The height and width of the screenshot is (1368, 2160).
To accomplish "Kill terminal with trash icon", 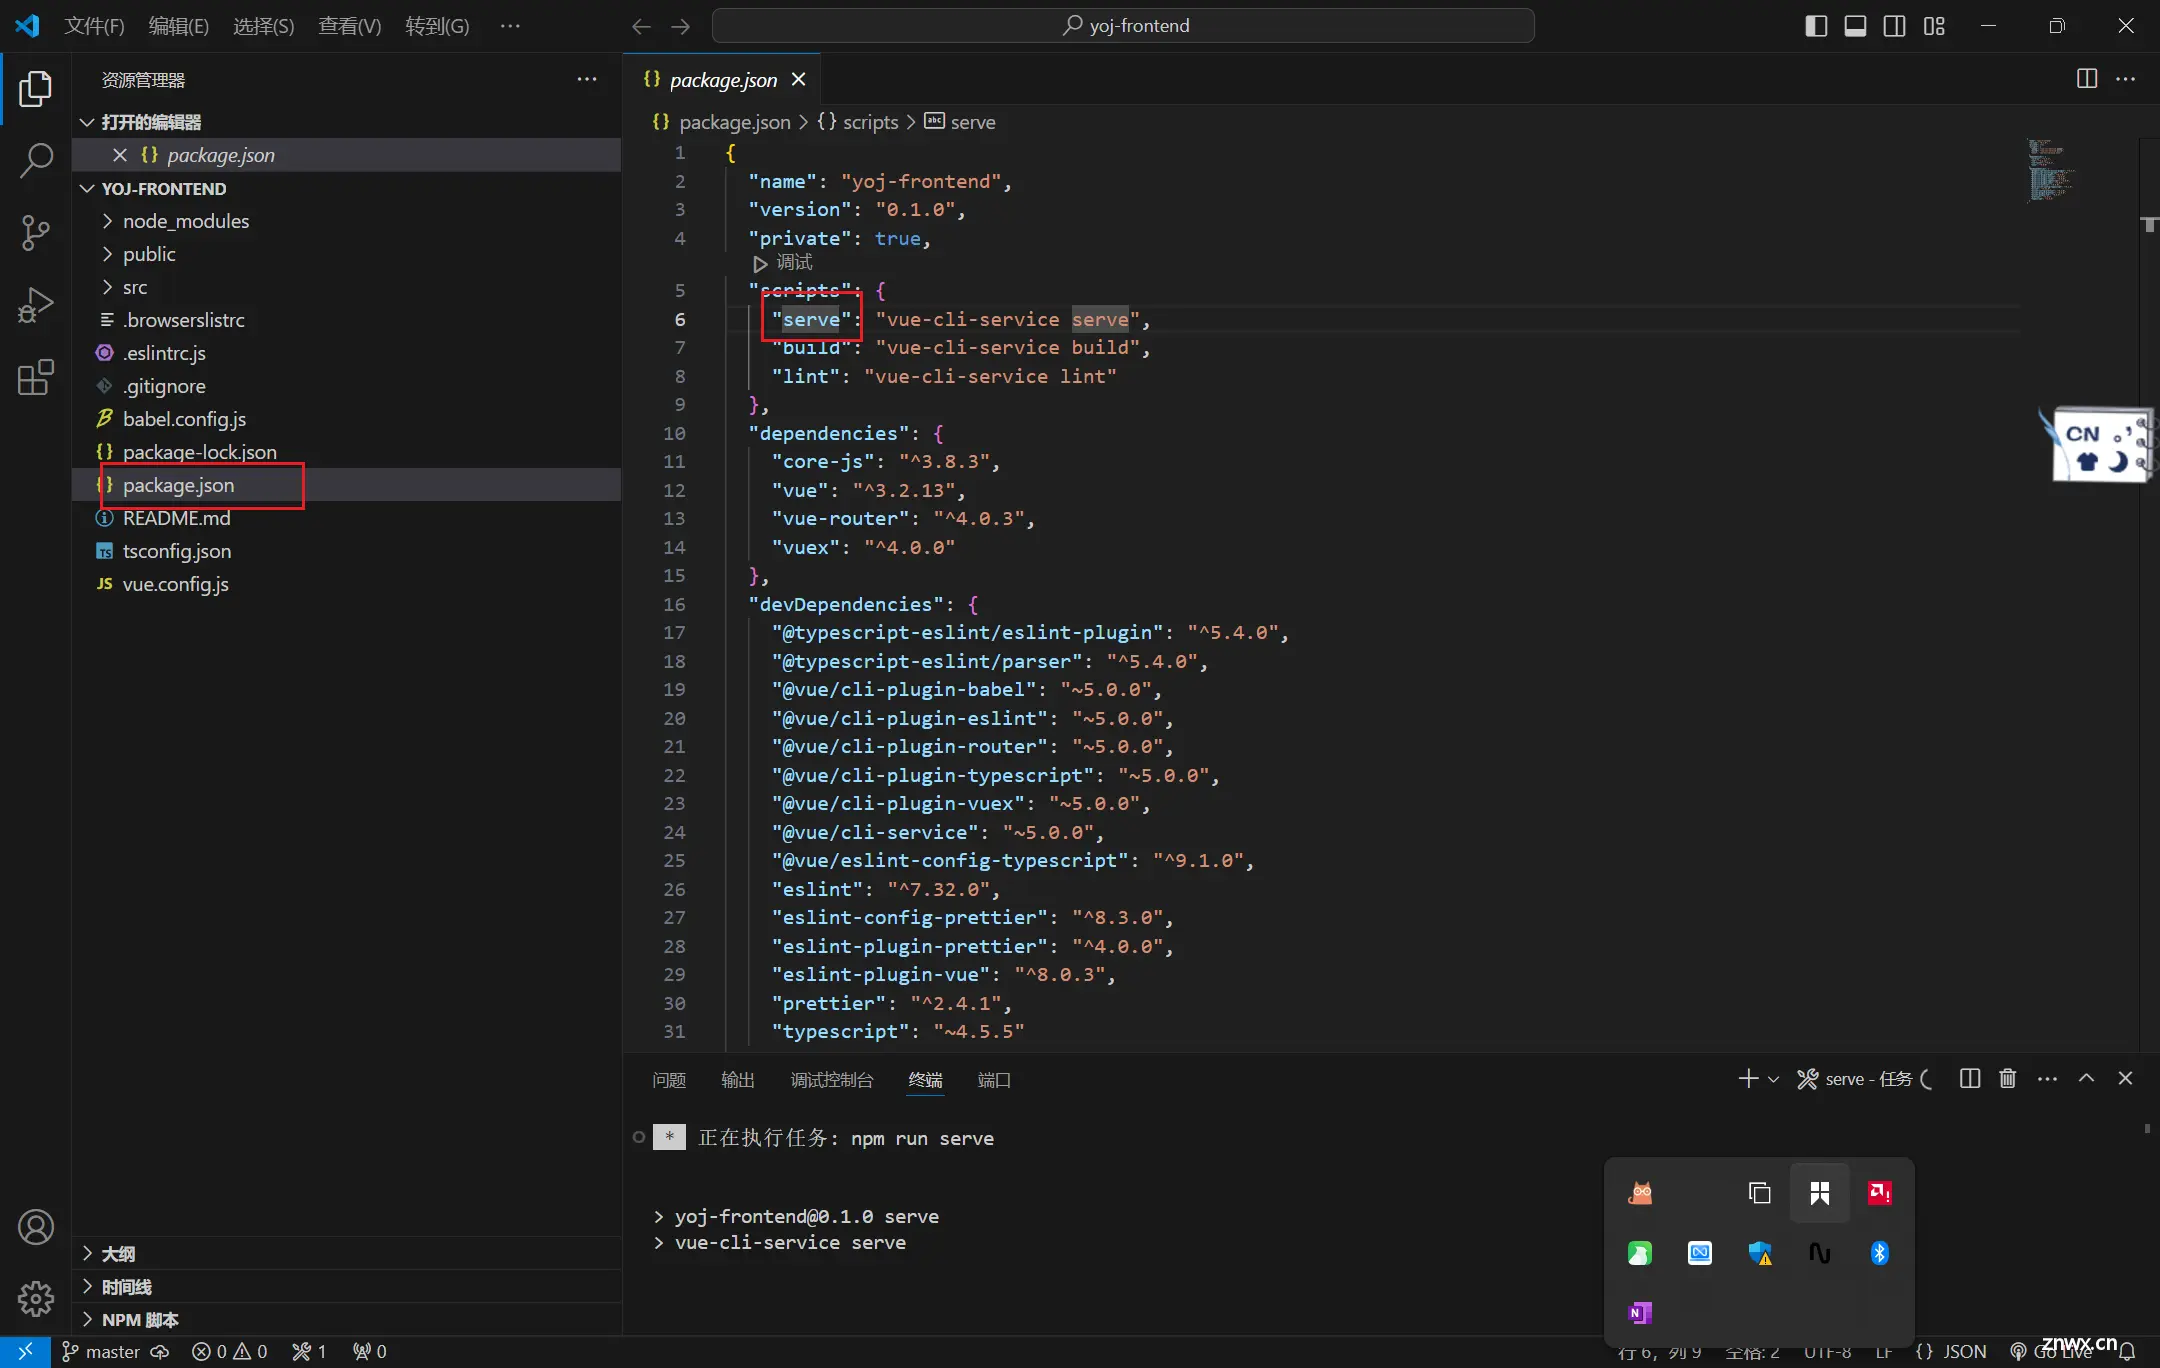I will [x=2008, y=1079].
